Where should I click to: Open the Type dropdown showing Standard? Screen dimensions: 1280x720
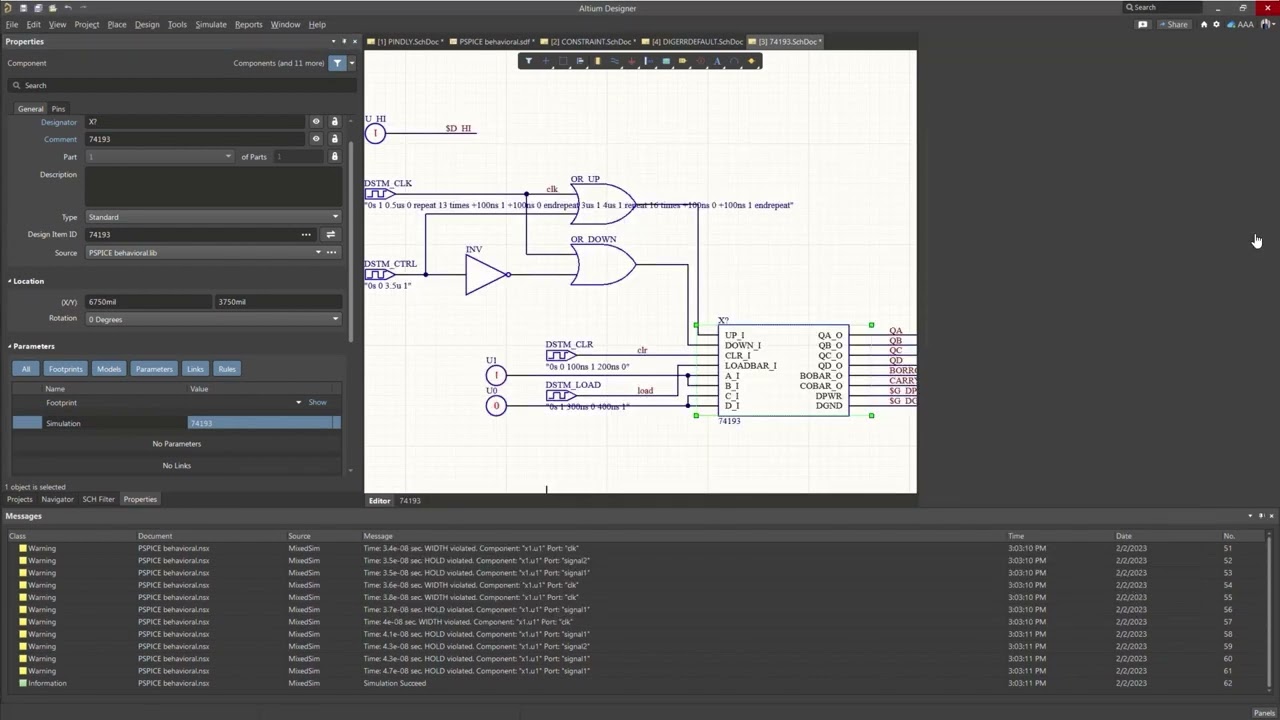[213, 217]
